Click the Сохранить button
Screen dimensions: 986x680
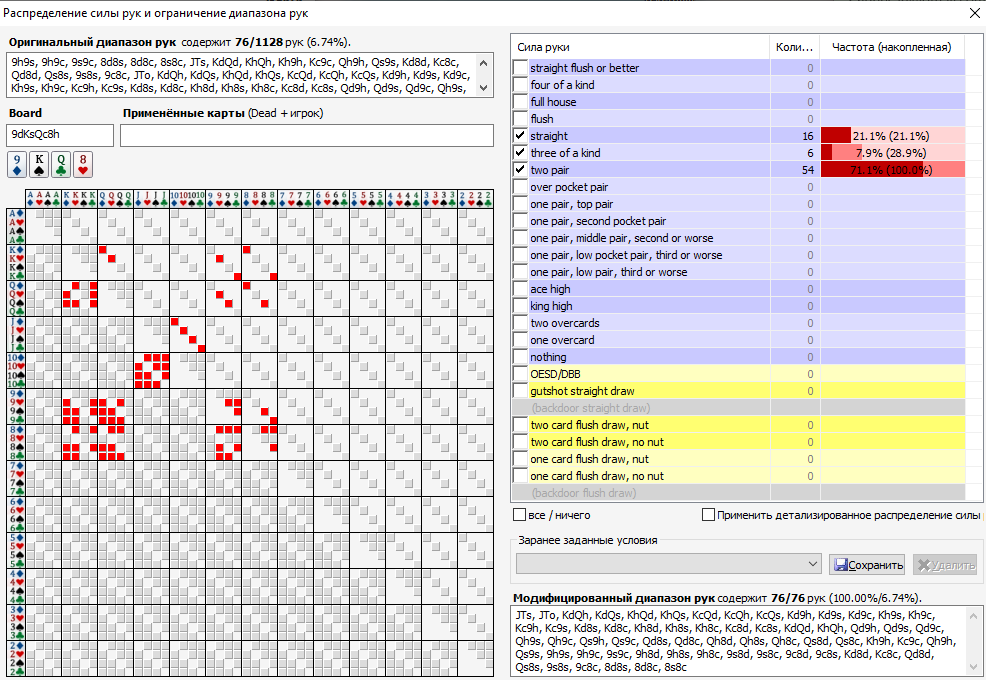pyautogui.click(x=867, y=565)
